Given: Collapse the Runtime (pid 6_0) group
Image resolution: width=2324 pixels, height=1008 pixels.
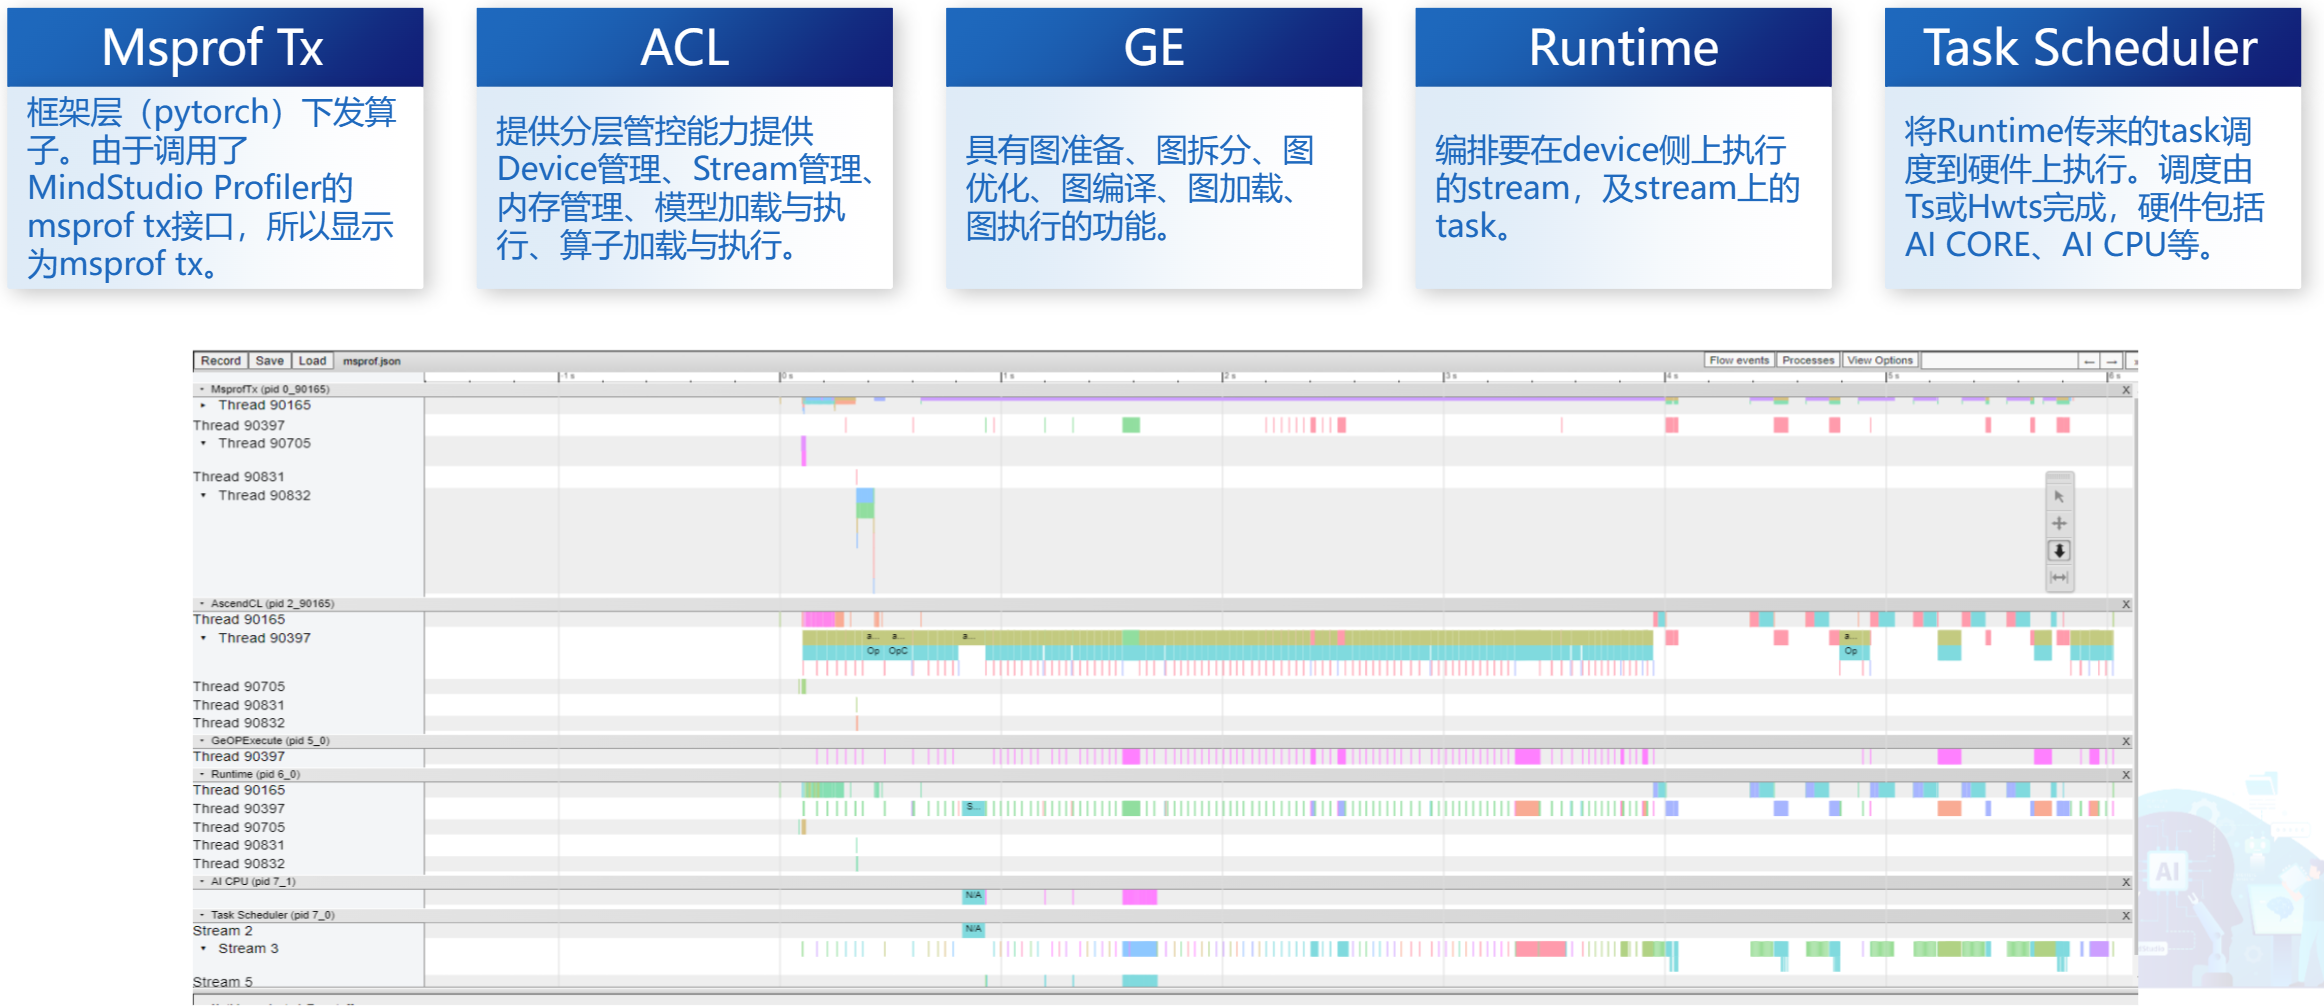Looking at the screenshot, I should pyautogui.click(x=202, y=775).
